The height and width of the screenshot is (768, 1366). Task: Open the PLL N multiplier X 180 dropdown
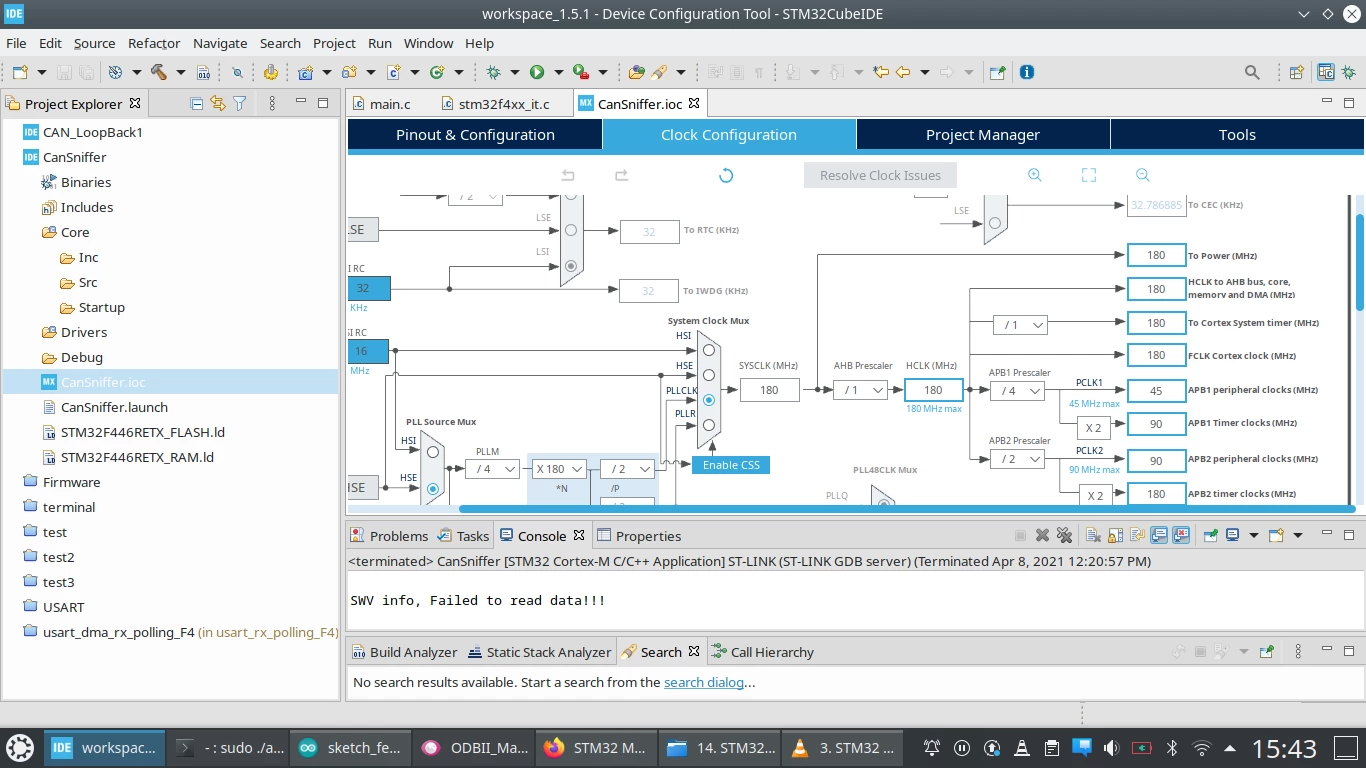[559, 469]
